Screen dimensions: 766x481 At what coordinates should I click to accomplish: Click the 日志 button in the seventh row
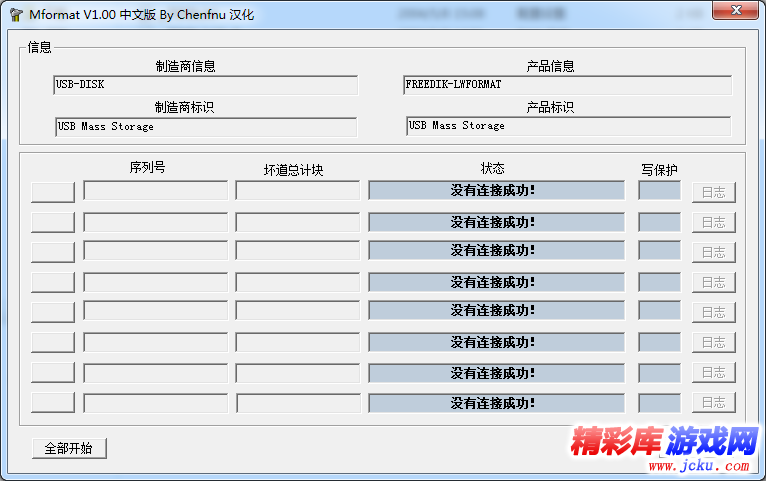click(714, 373)
